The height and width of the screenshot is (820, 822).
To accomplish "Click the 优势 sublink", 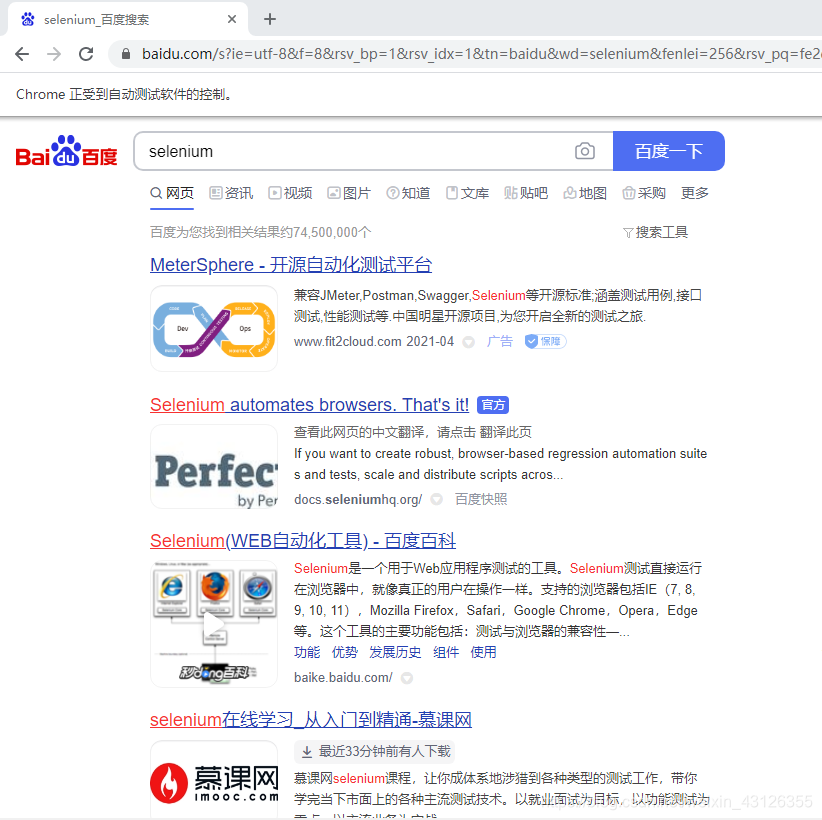I will coord(345,652).
